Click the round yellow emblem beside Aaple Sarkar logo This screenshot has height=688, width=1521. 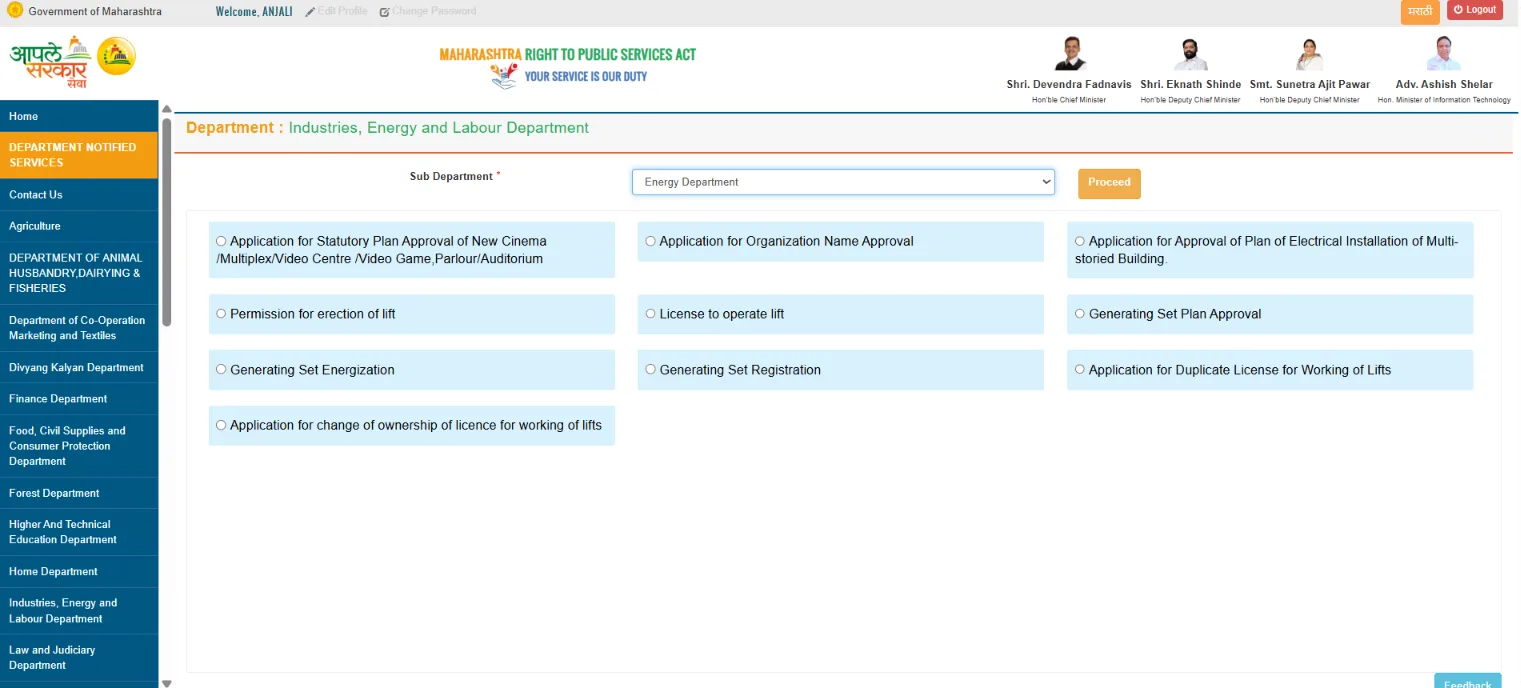point(116,56)
